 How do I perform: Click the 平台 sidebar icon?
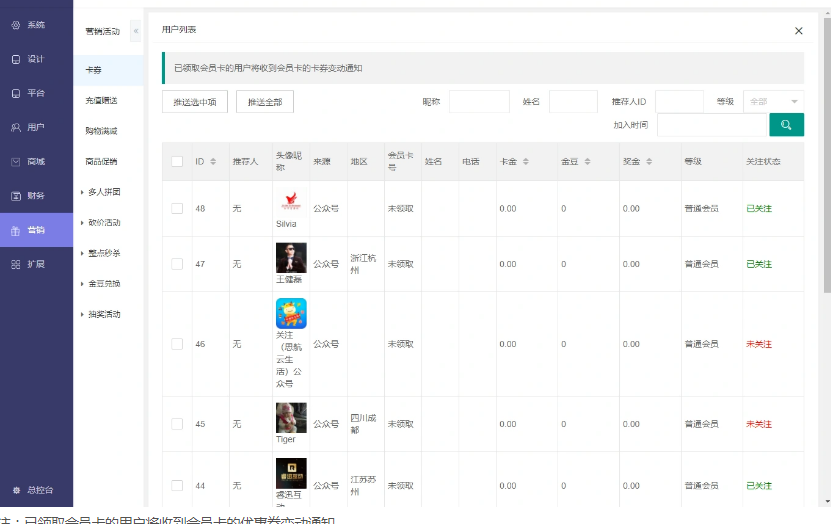[x=16, y=93]
